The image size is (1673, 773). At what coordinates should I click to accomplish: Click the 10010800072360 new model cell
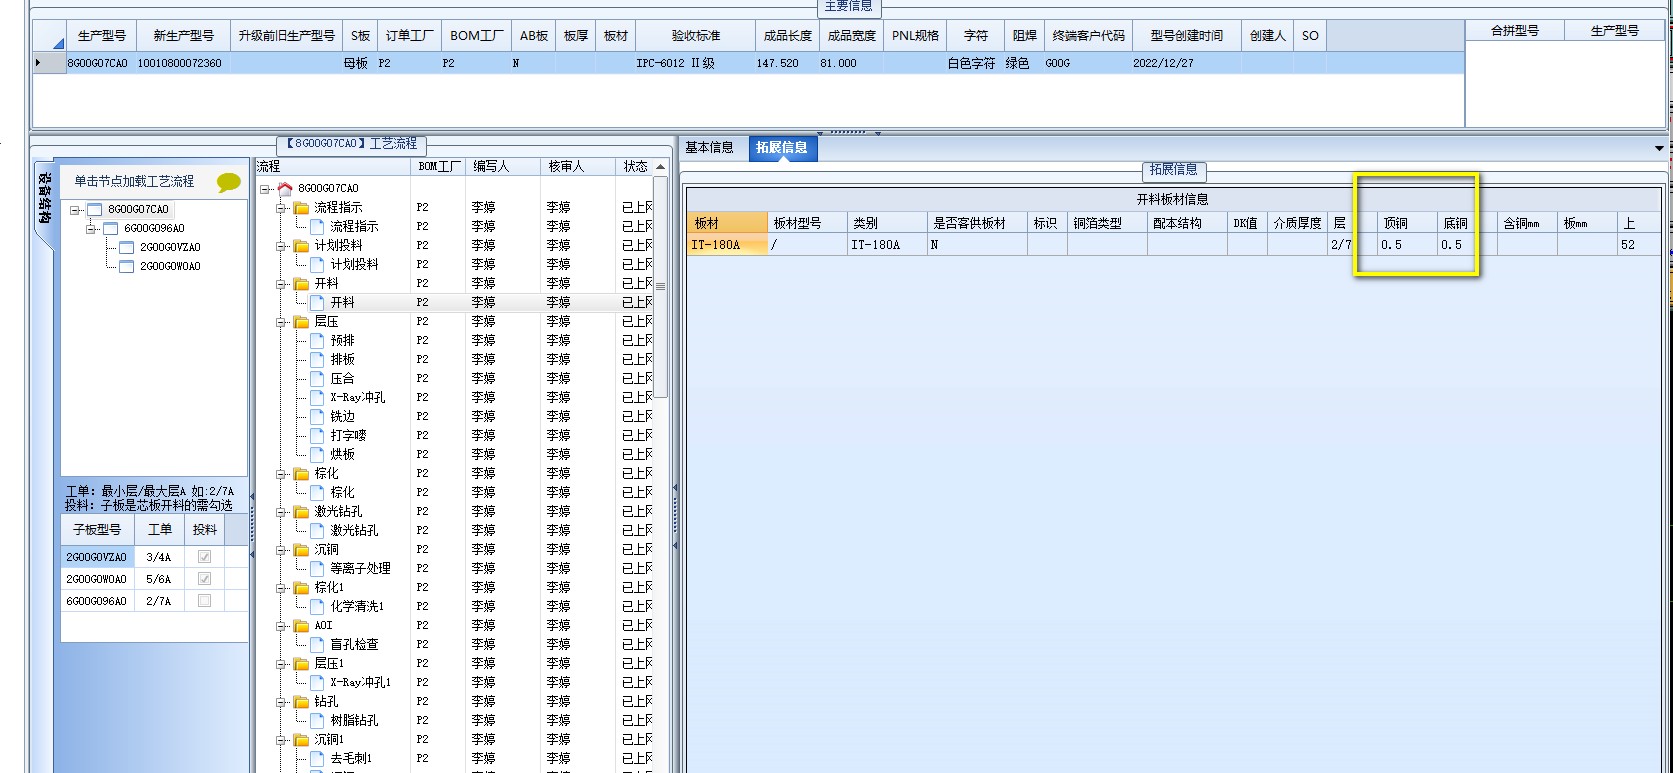tap(183, 63)
